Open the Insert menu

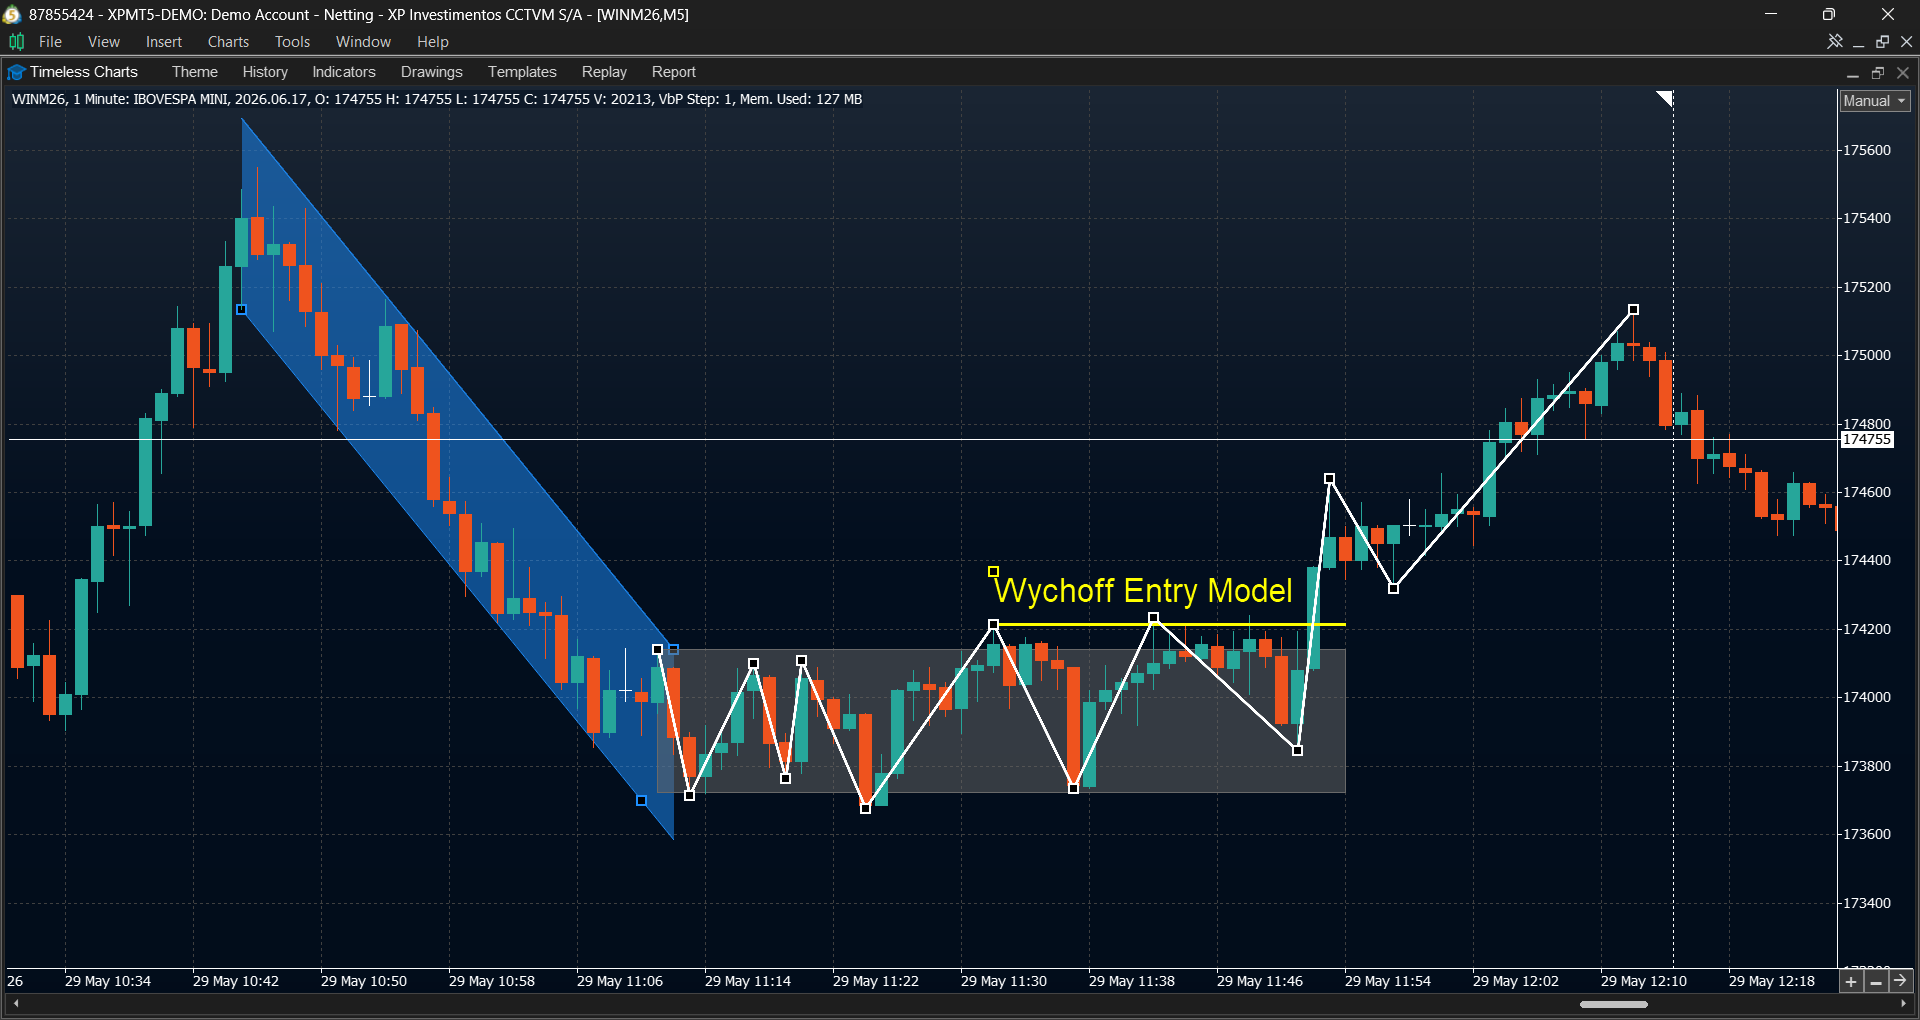[x=164, y=41]
